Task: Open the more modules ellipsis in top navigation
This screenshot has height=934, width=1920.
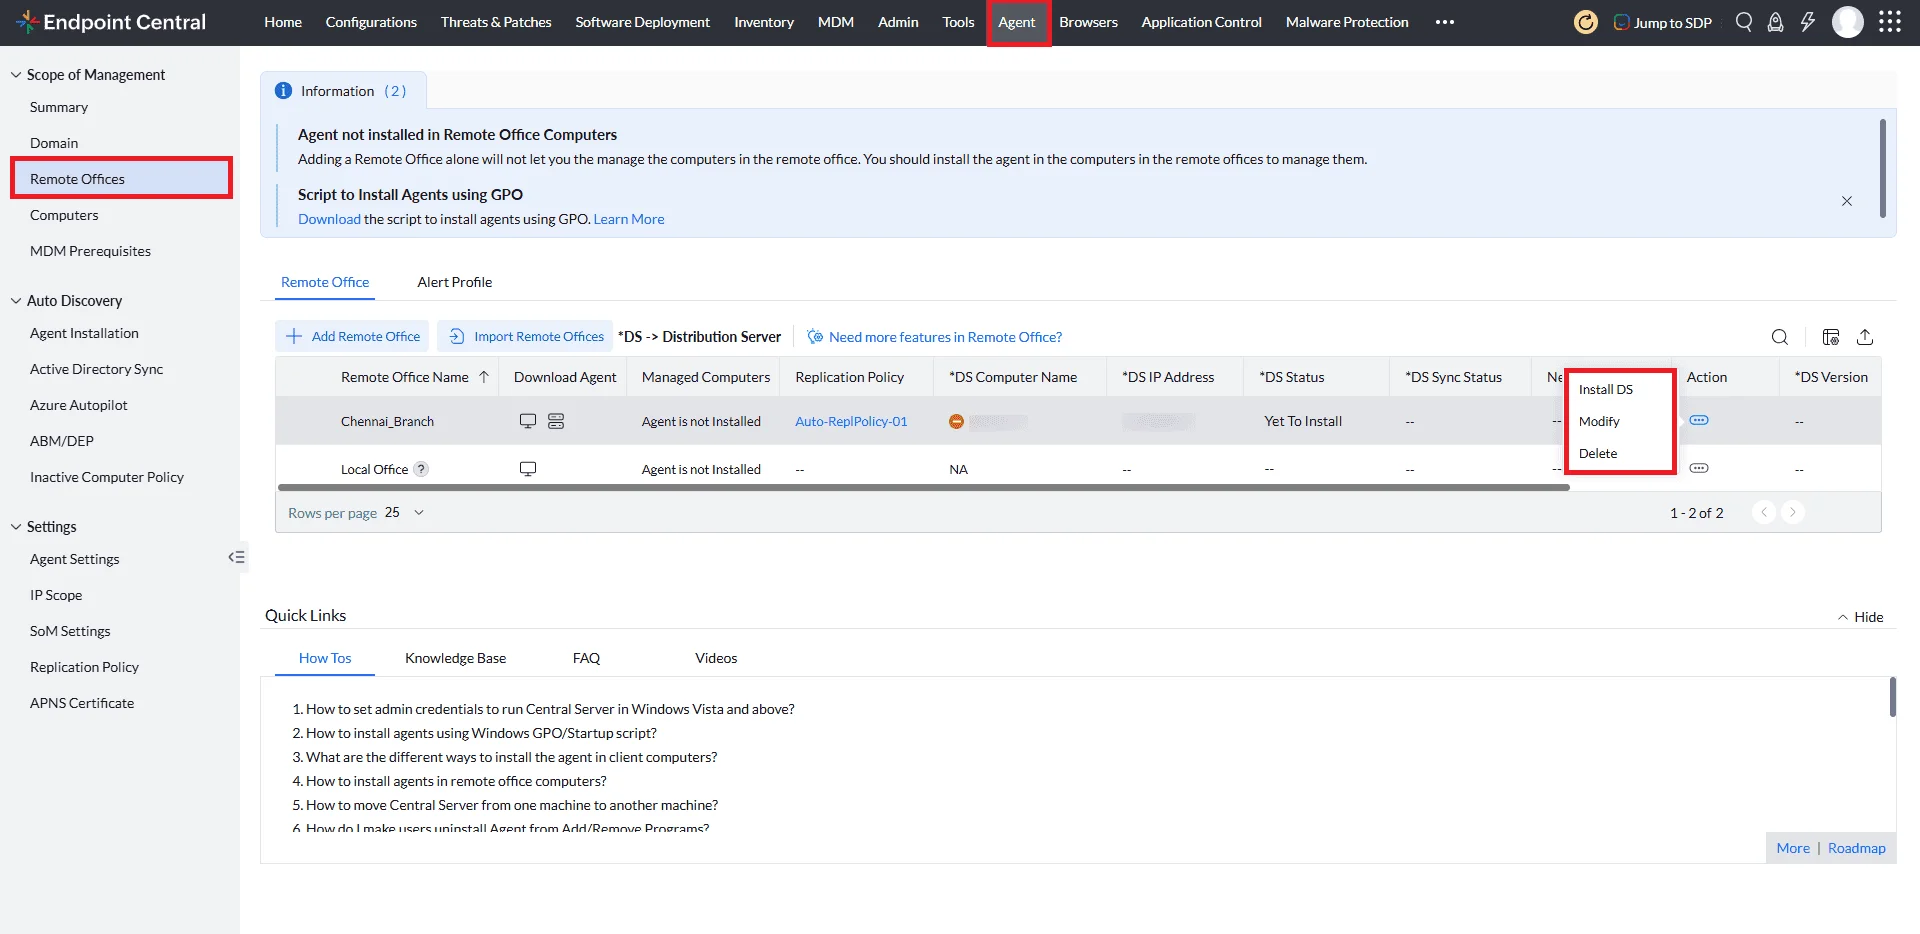Action: [1445, 22]
